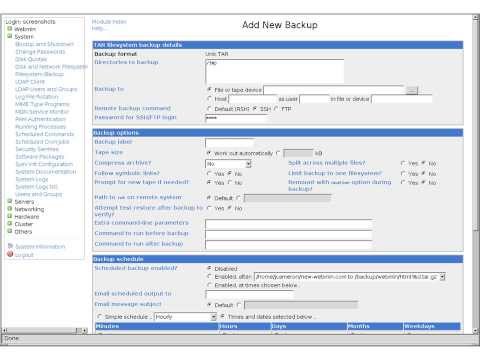
Task: Click the Directories to backup text area
Action: (x=275, y=71)
